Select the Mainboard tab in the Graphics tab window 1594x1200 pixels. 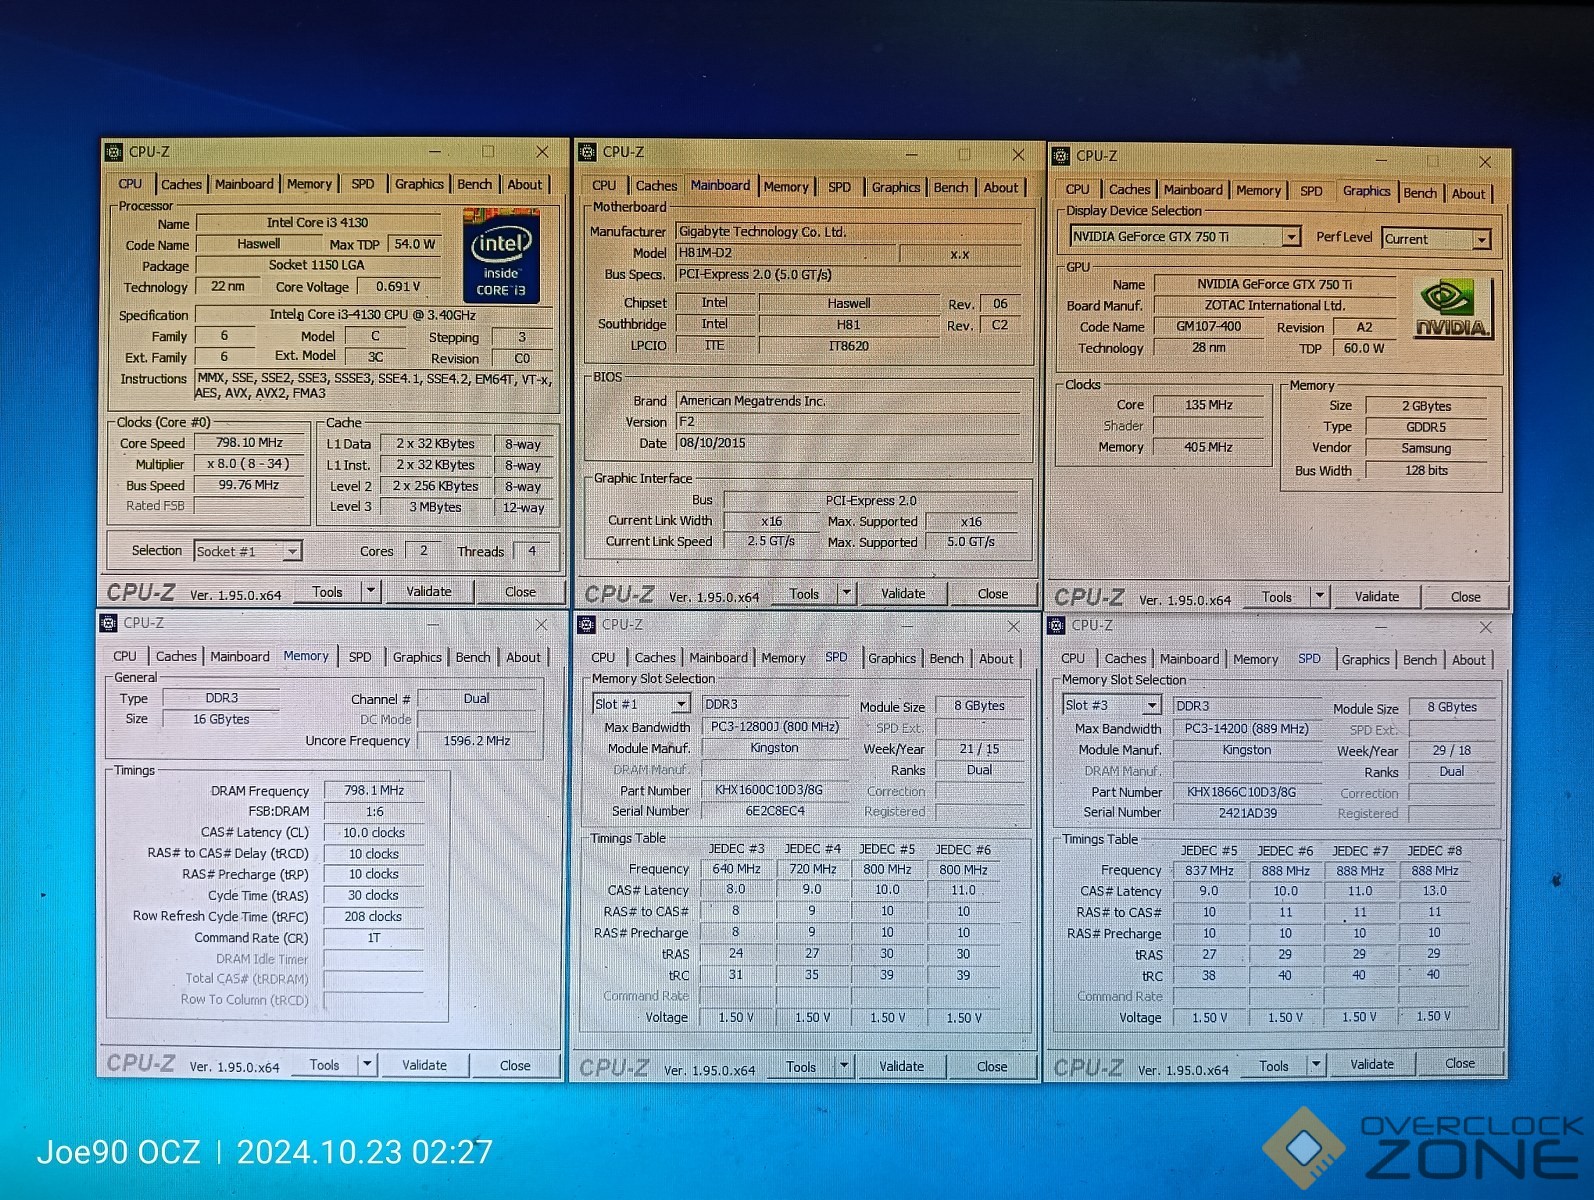[x=1193, y=190]
